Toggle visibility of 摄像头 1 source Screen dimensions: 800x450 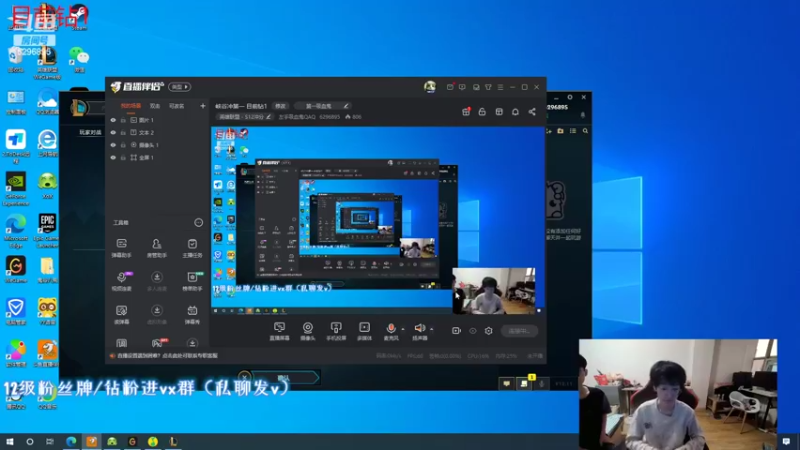click(x=113, y=145)
